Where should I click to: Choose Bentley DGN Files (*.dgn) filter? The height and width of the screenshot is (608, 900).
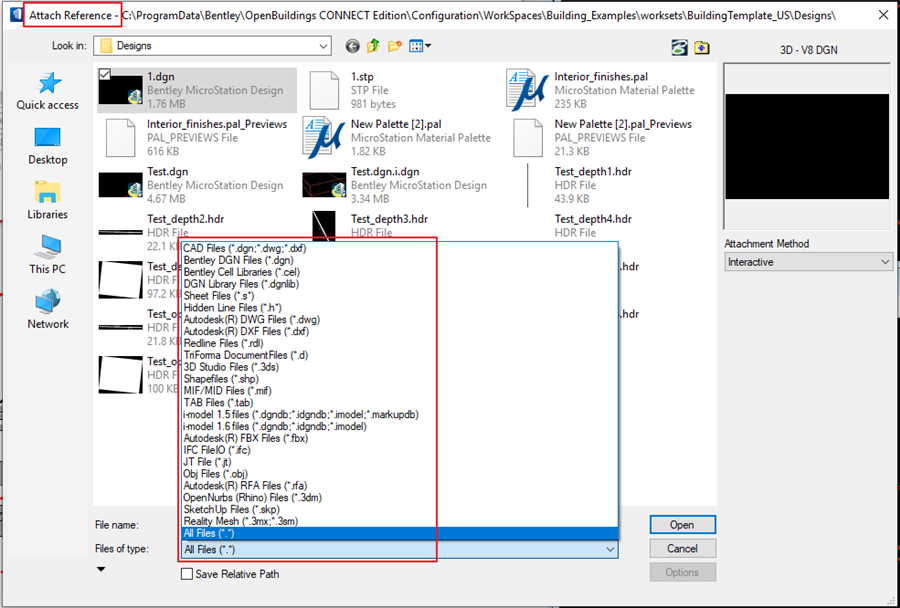tap(399, 261)
